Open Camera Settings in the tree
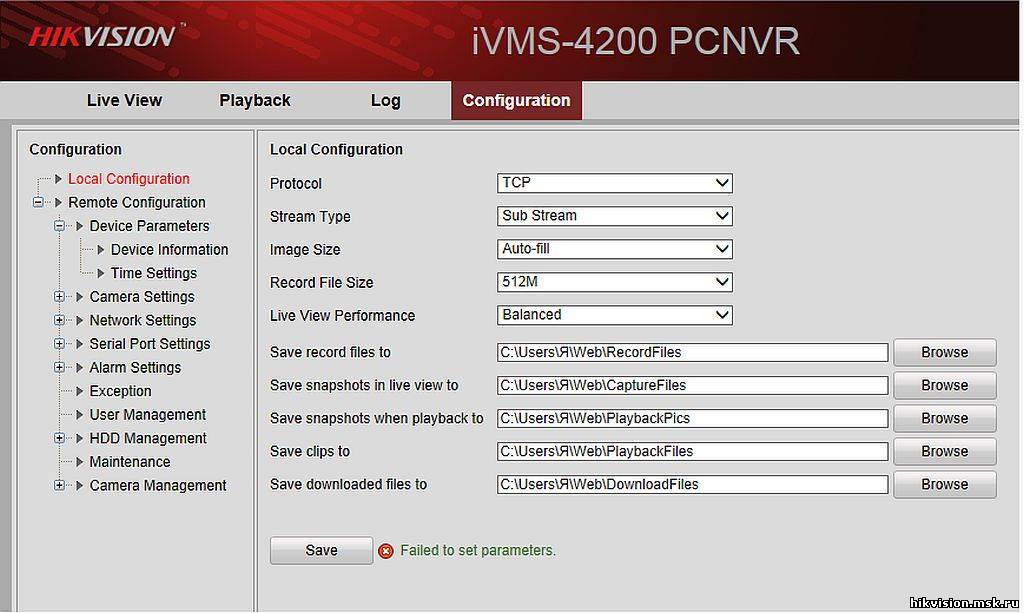 [142, 296]
